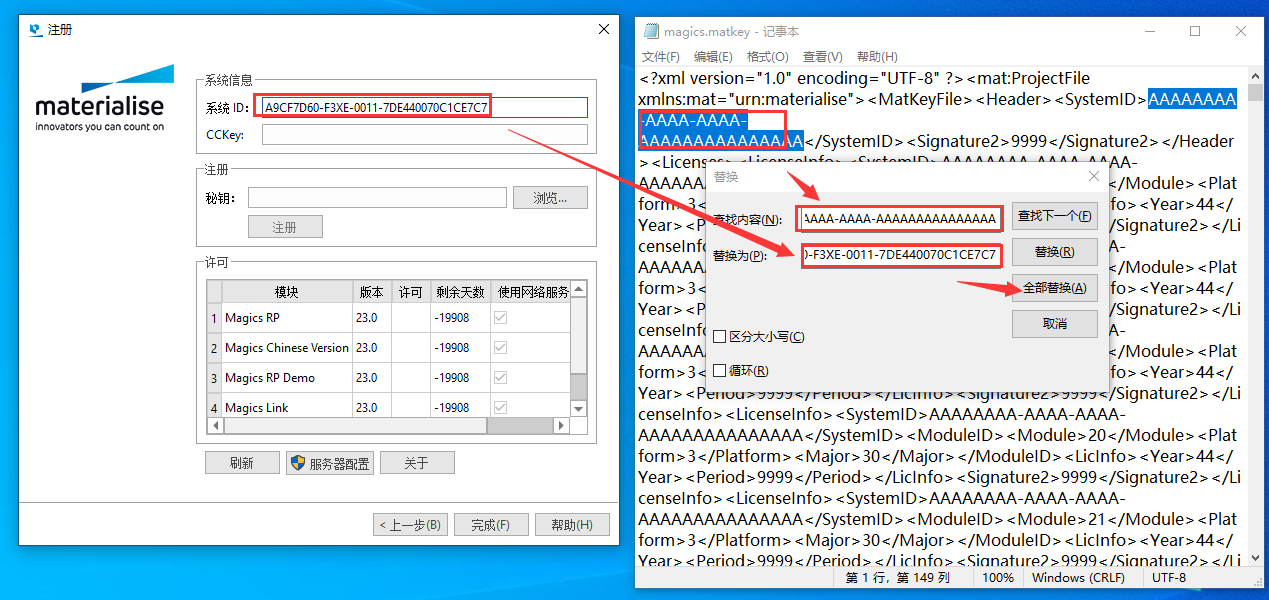Click the 替换(R) replace button
Viewport: 1269px width, 600px height.
click(x=1055, y=252)
